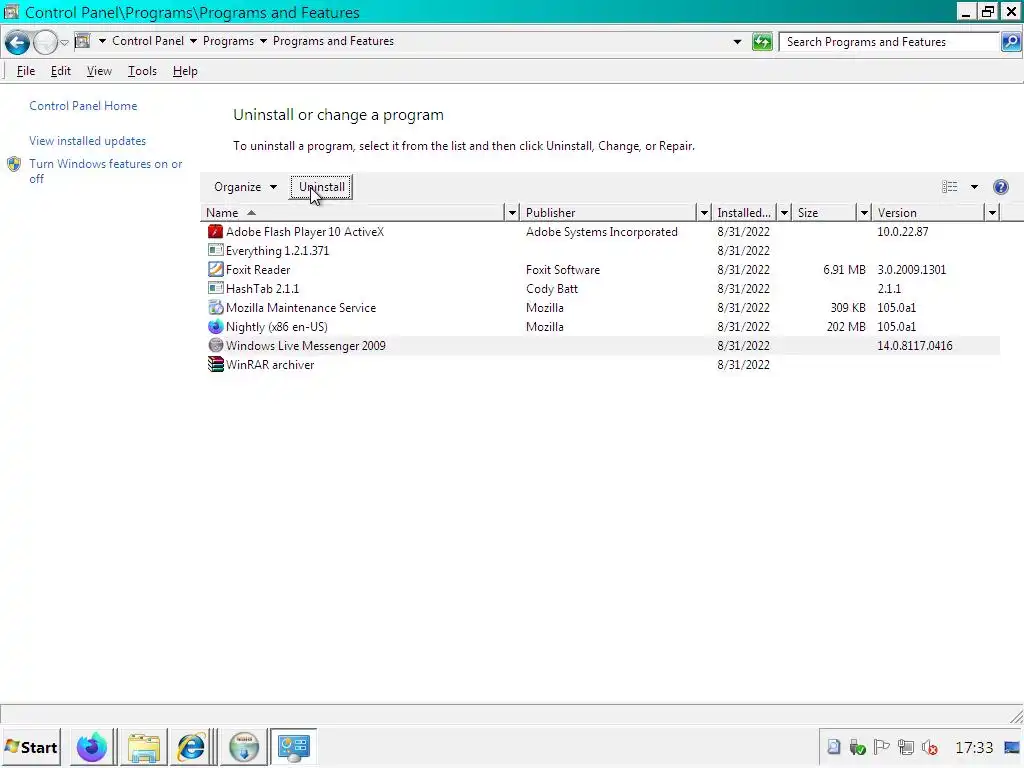Click the 202 MB size cell
Image resolution: width=1024 pixels, height=768 pixels.
click(x=846, y=327)
